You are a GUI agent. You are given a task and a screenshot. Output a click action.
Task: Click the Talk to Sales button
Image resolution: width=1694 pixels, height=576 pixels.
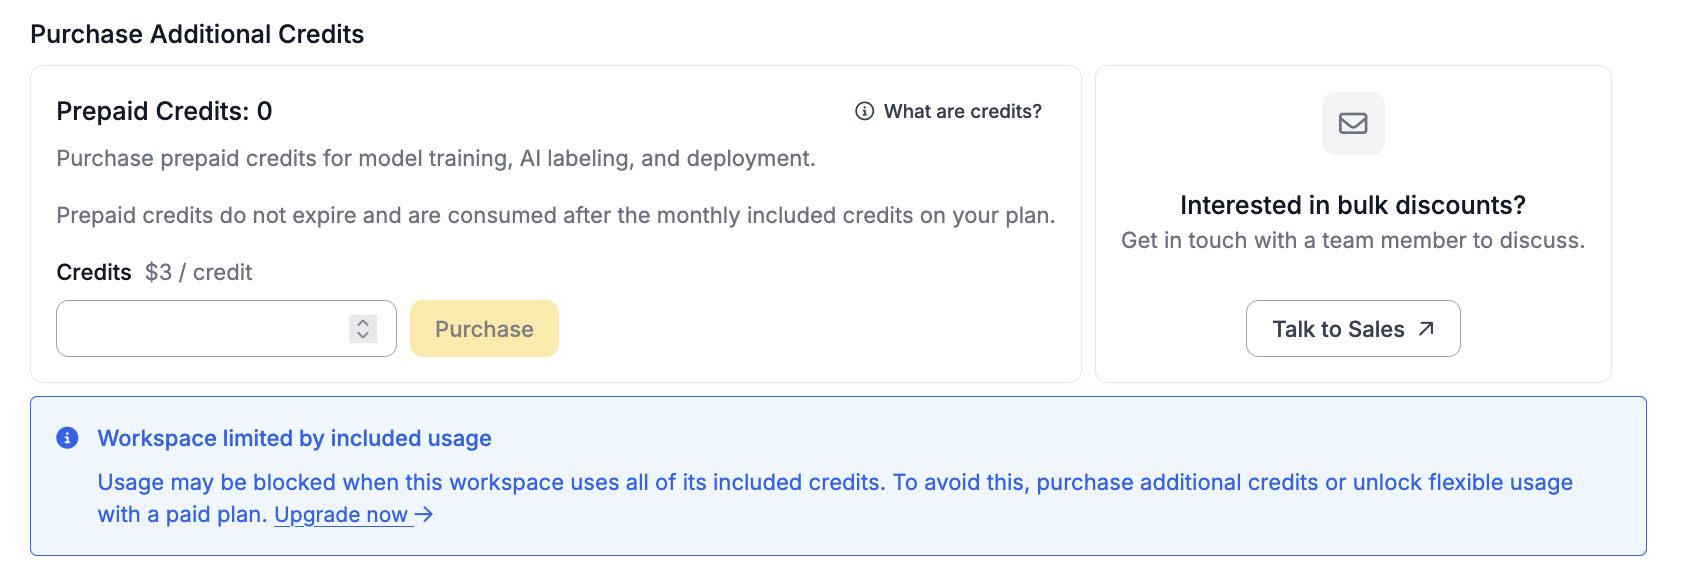[1352, 329]
